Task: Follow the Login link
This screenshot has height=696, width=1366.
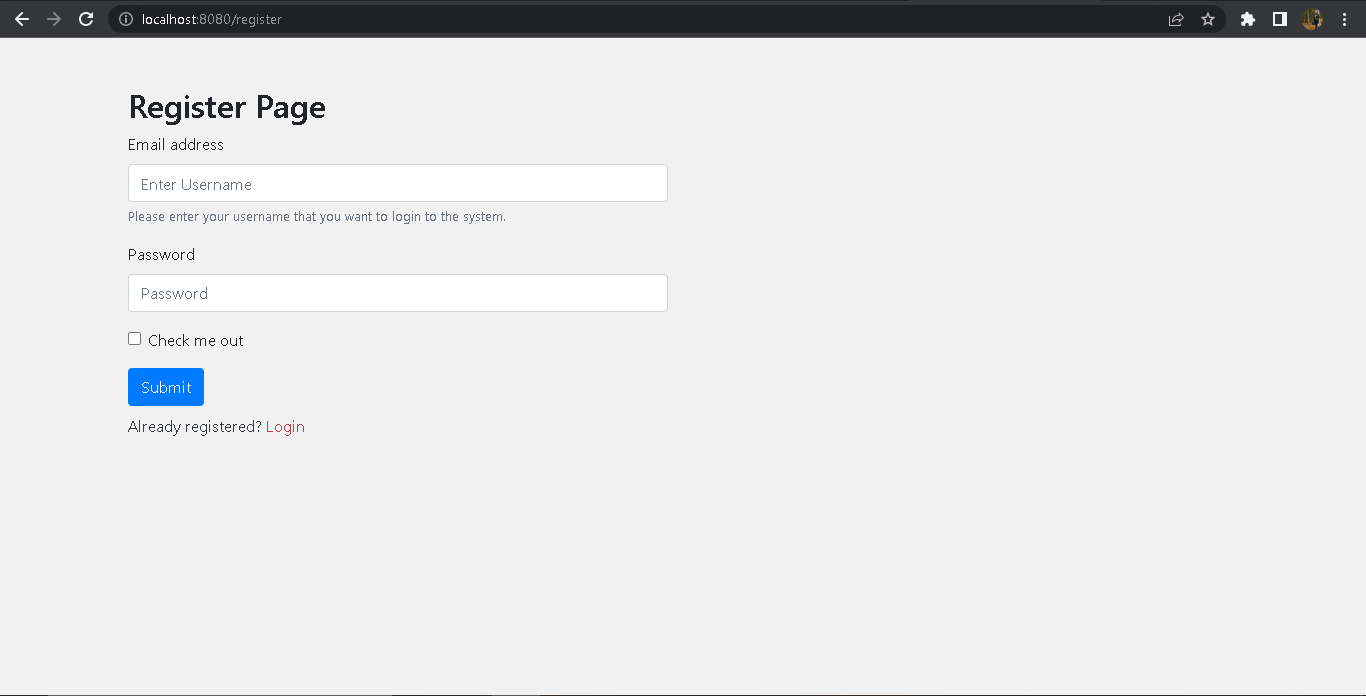Action: click(x=285, y=426)
